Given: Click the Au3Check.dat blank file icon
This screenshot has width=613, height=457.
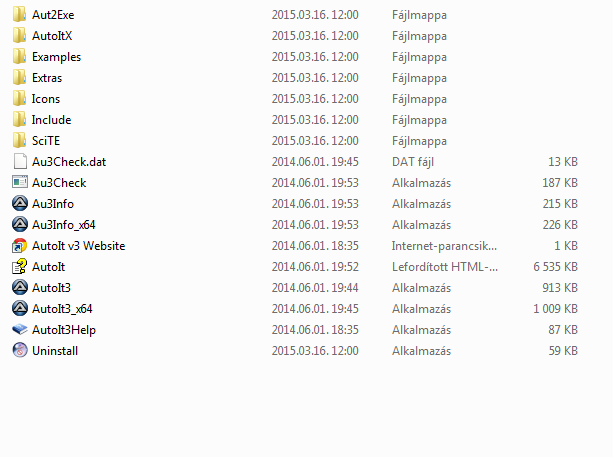Looking at the screenshot, I should click(x=20, y=161).
